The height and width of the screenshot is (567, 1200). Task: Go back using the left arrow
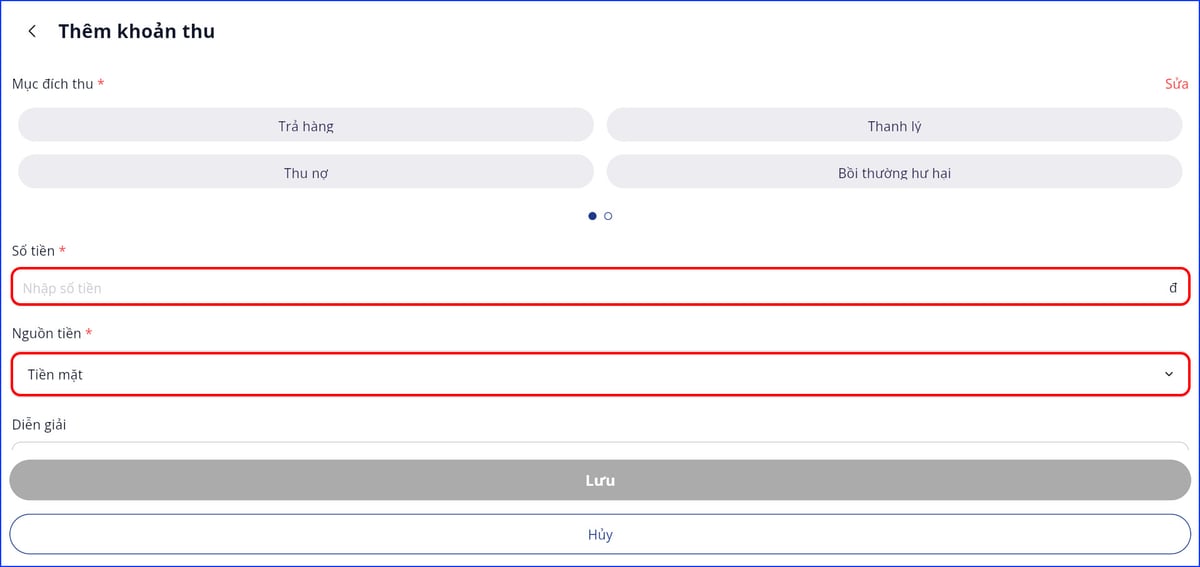tap(32, 31)
